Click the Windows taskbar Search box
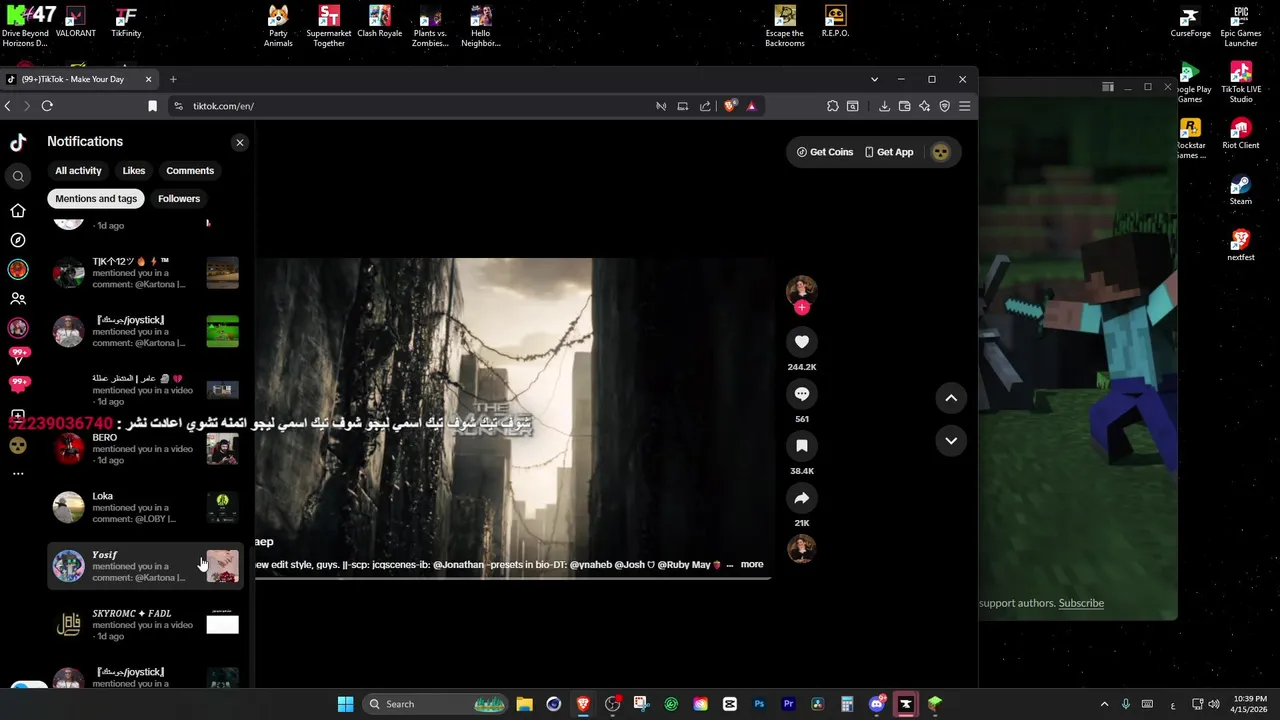 tap(436, 704)
